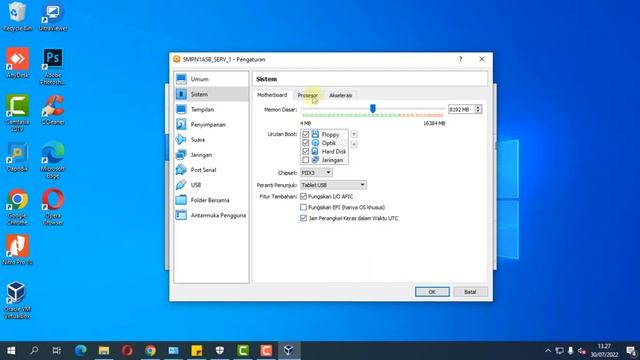
Task: Open Microsoft Edge desktop shortcut
Action: click(53, 160)
